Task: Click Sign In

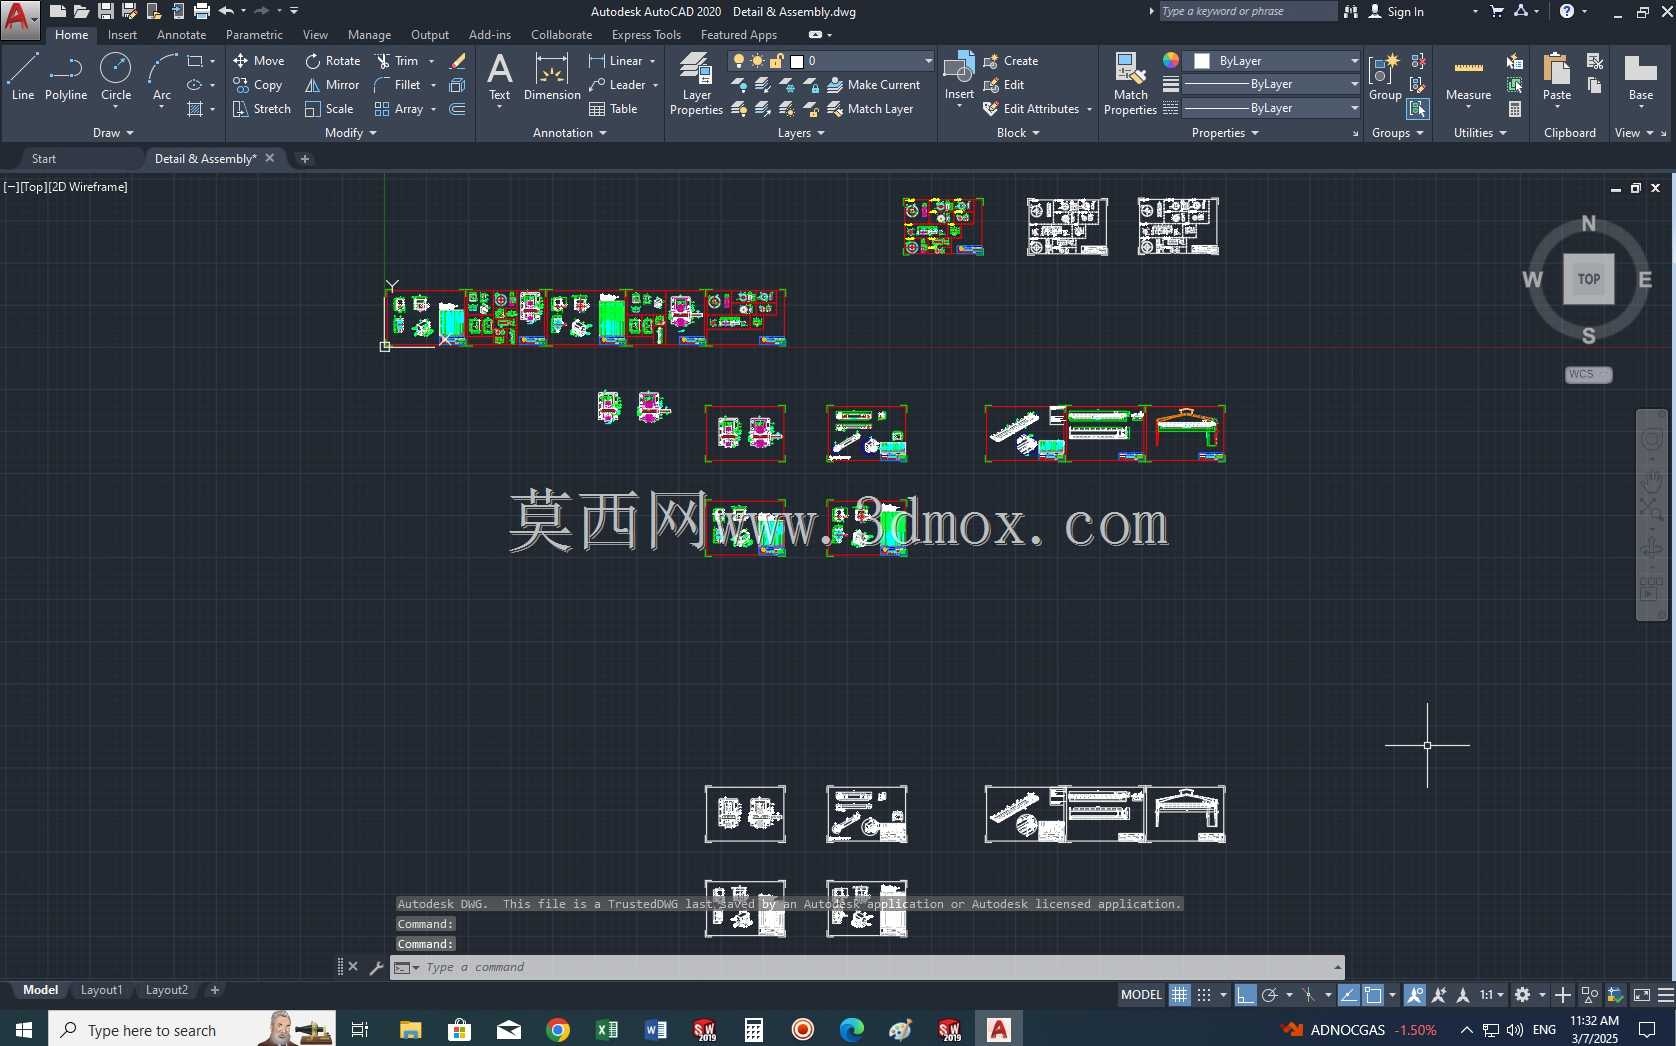Action: pyautogui.click(x=1396, y=12)
